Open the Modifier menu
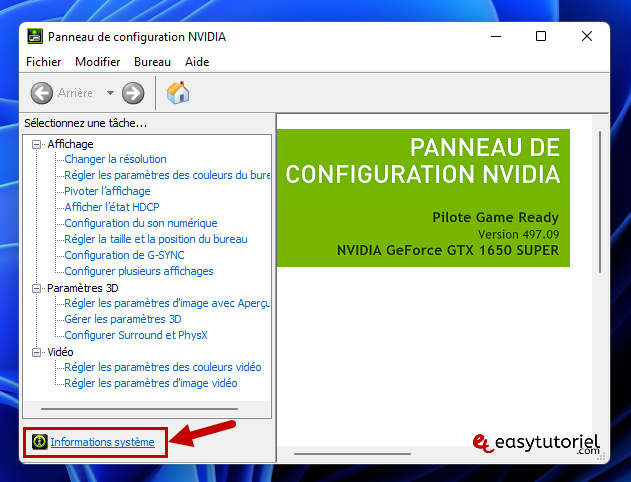Image resolution: width=631 pixels, height=482 pixels. (98, 62)
